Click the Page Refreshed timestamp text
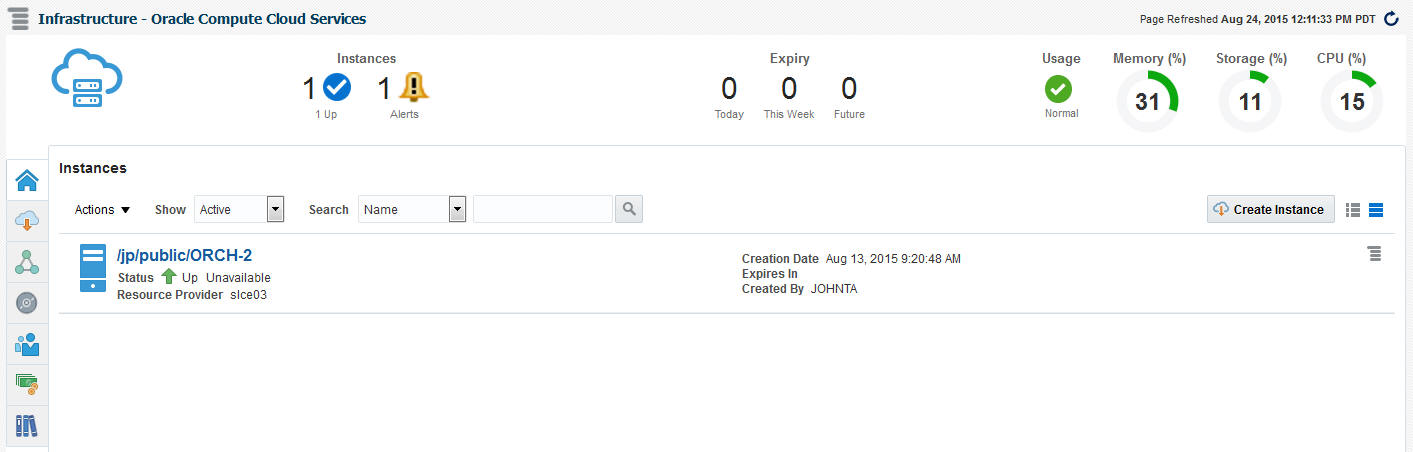 tap(1258, 19)
